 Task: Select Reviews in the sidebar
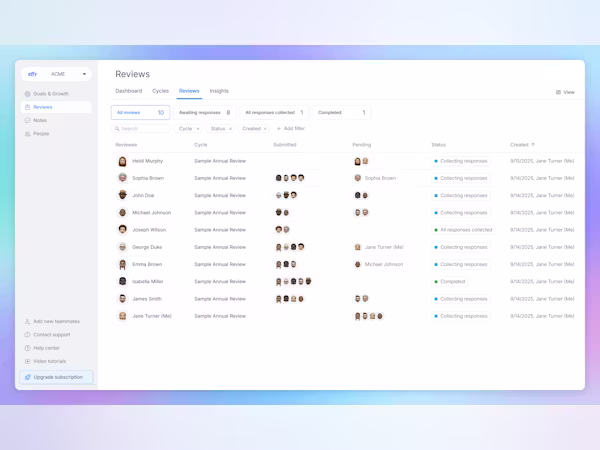(56, 107)
